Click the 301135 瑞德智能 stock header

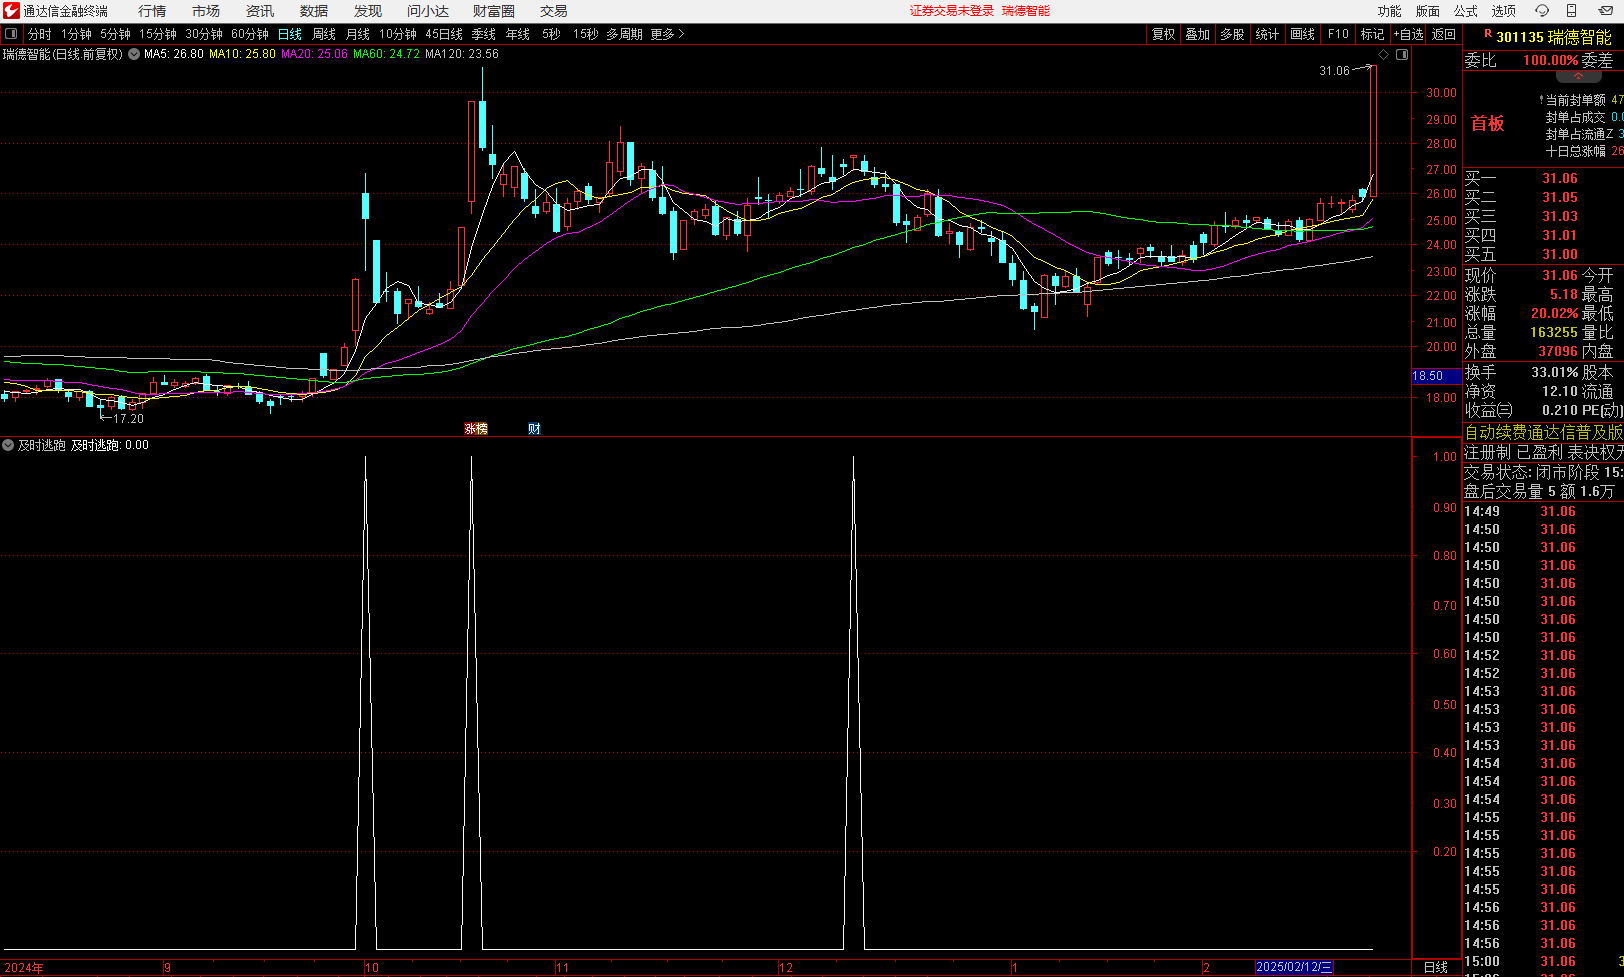point(1554,37)
